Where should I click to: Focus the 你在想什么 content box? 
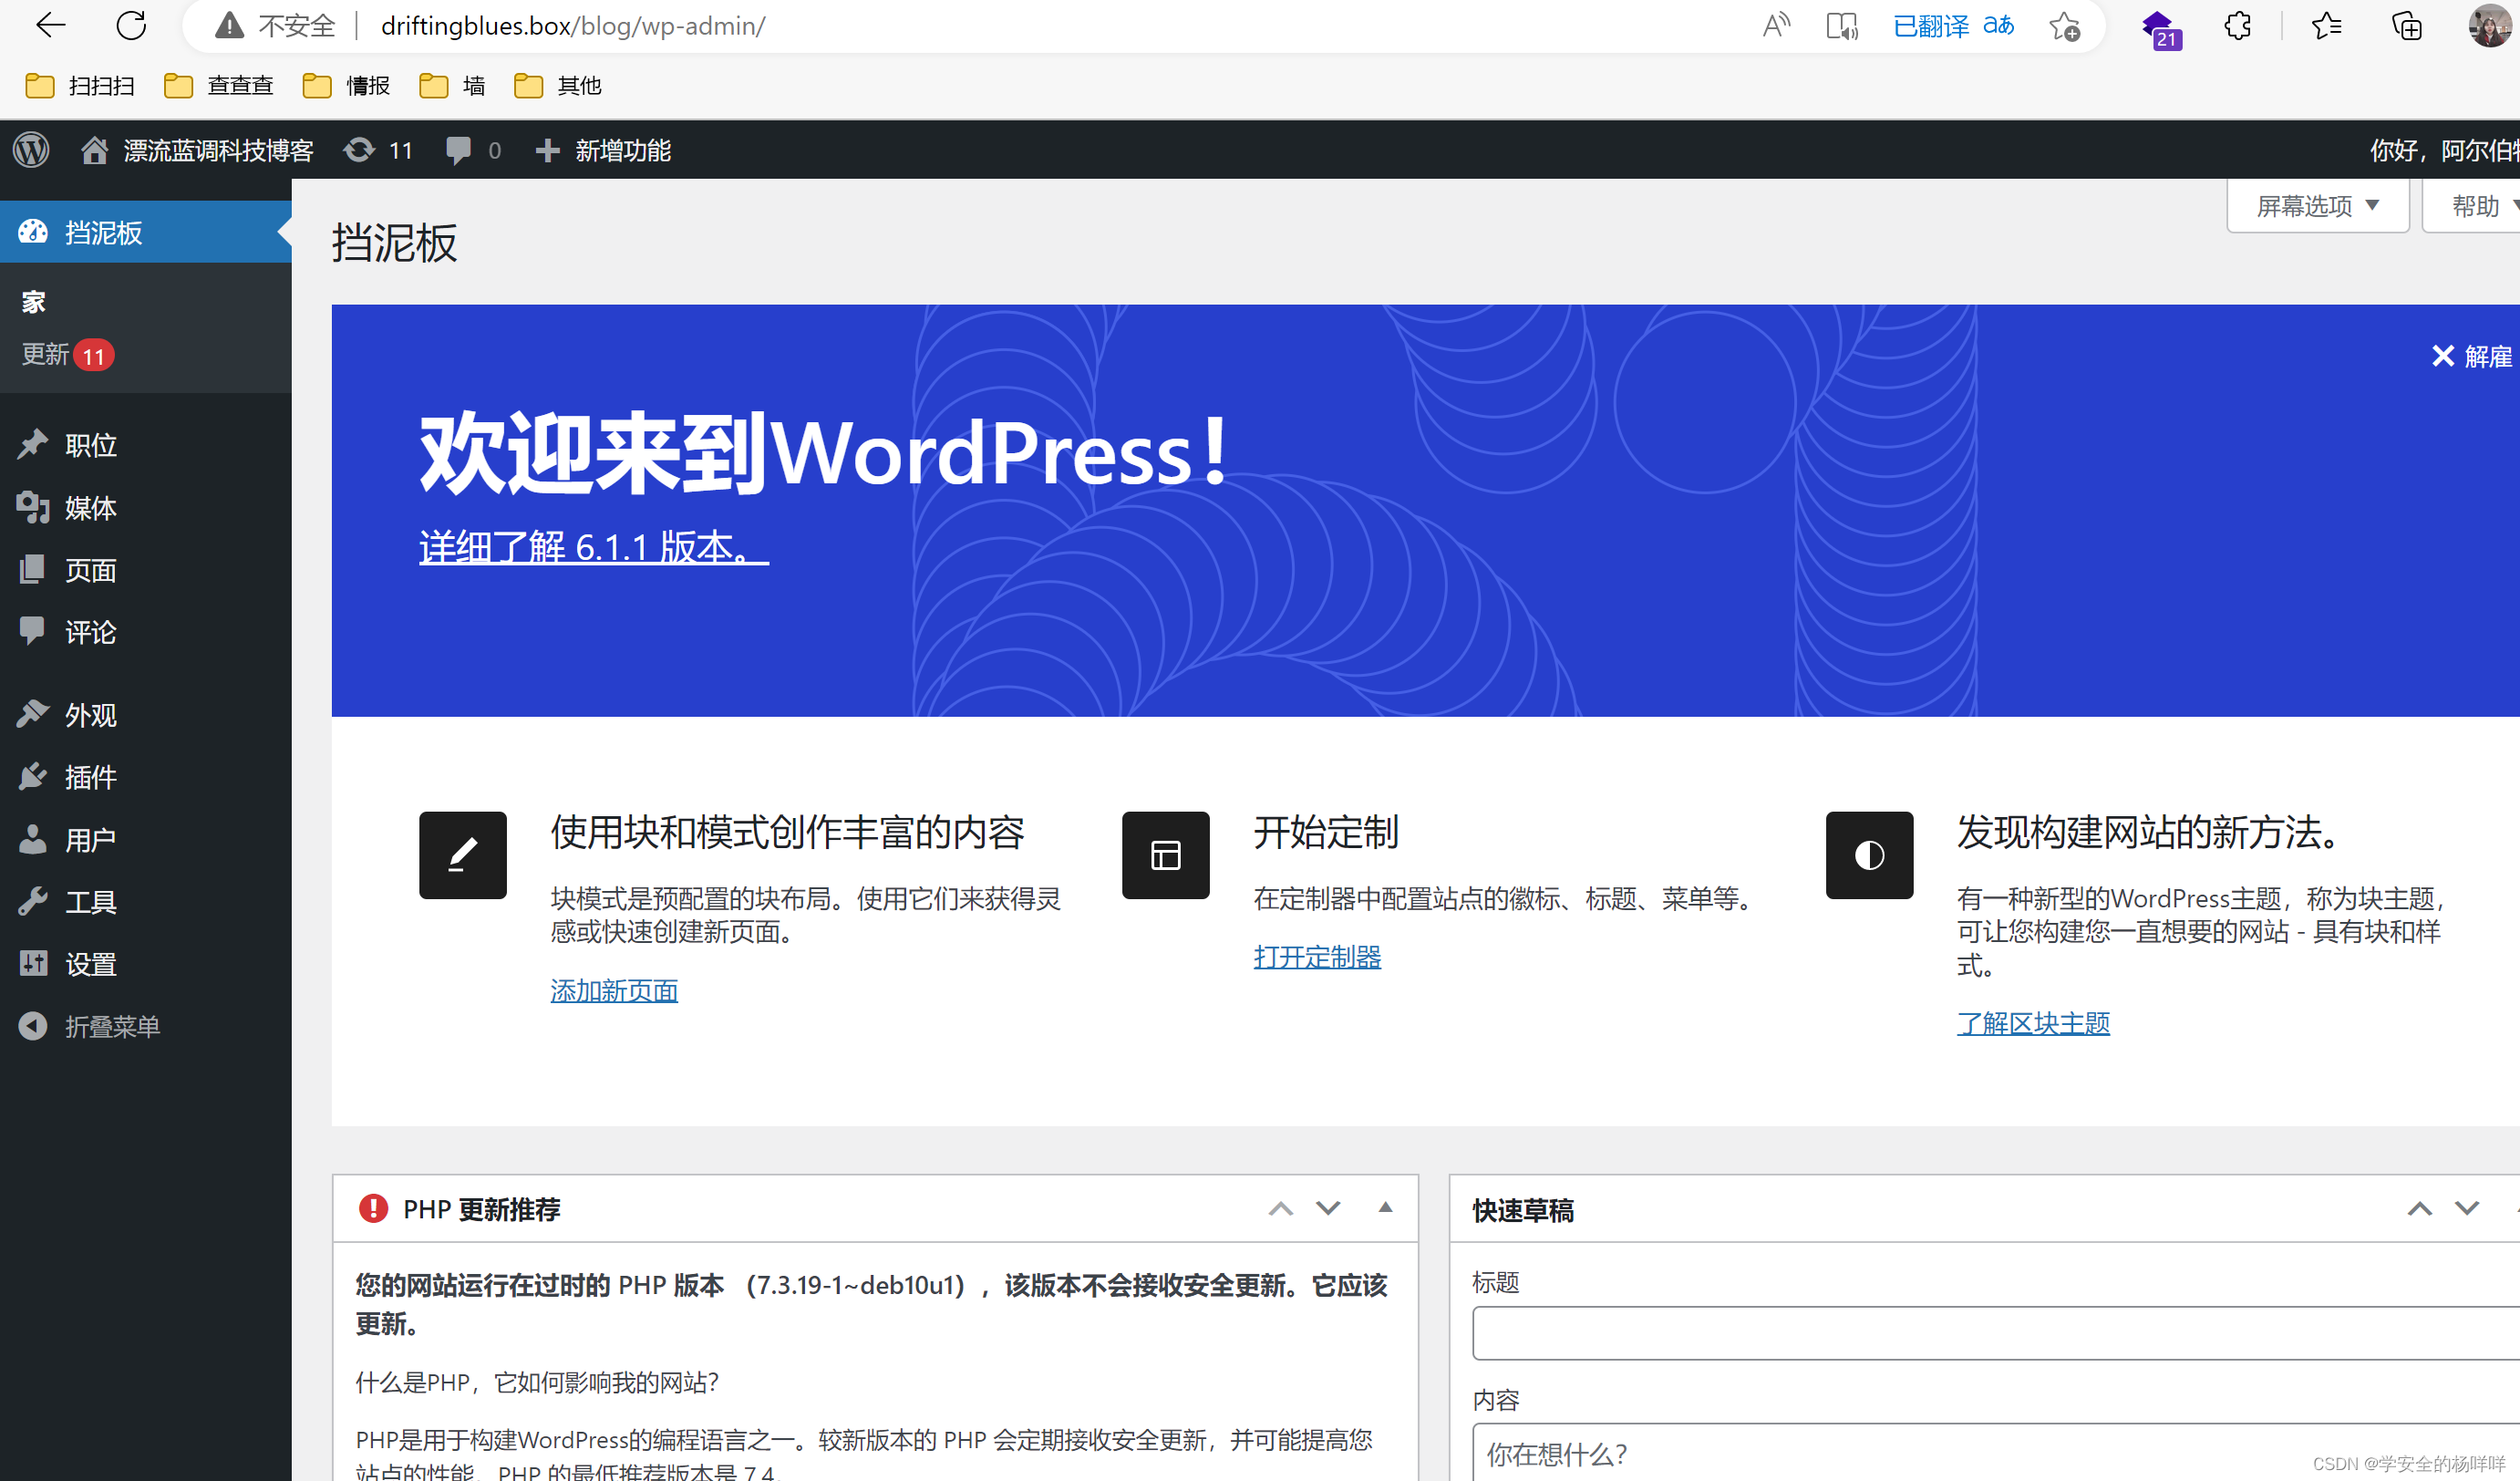(x=1996, y=1453)
